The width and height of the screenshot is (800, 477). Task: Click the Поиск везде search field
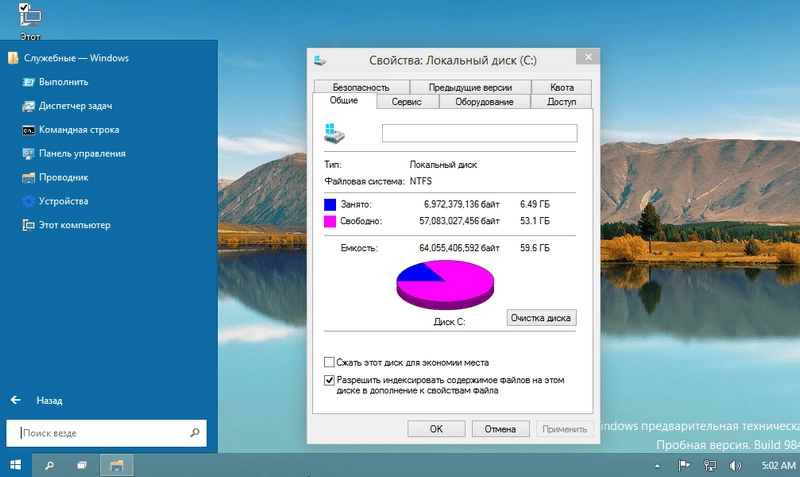pos(107,433)
